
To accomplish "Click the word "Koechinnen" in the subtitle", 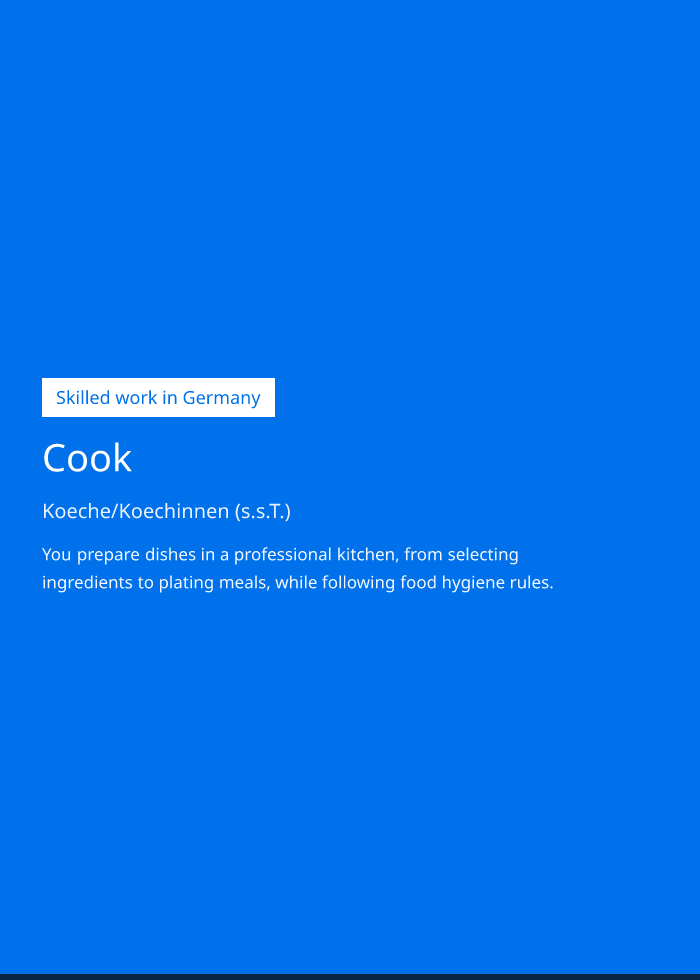I will tap(174, 511).
